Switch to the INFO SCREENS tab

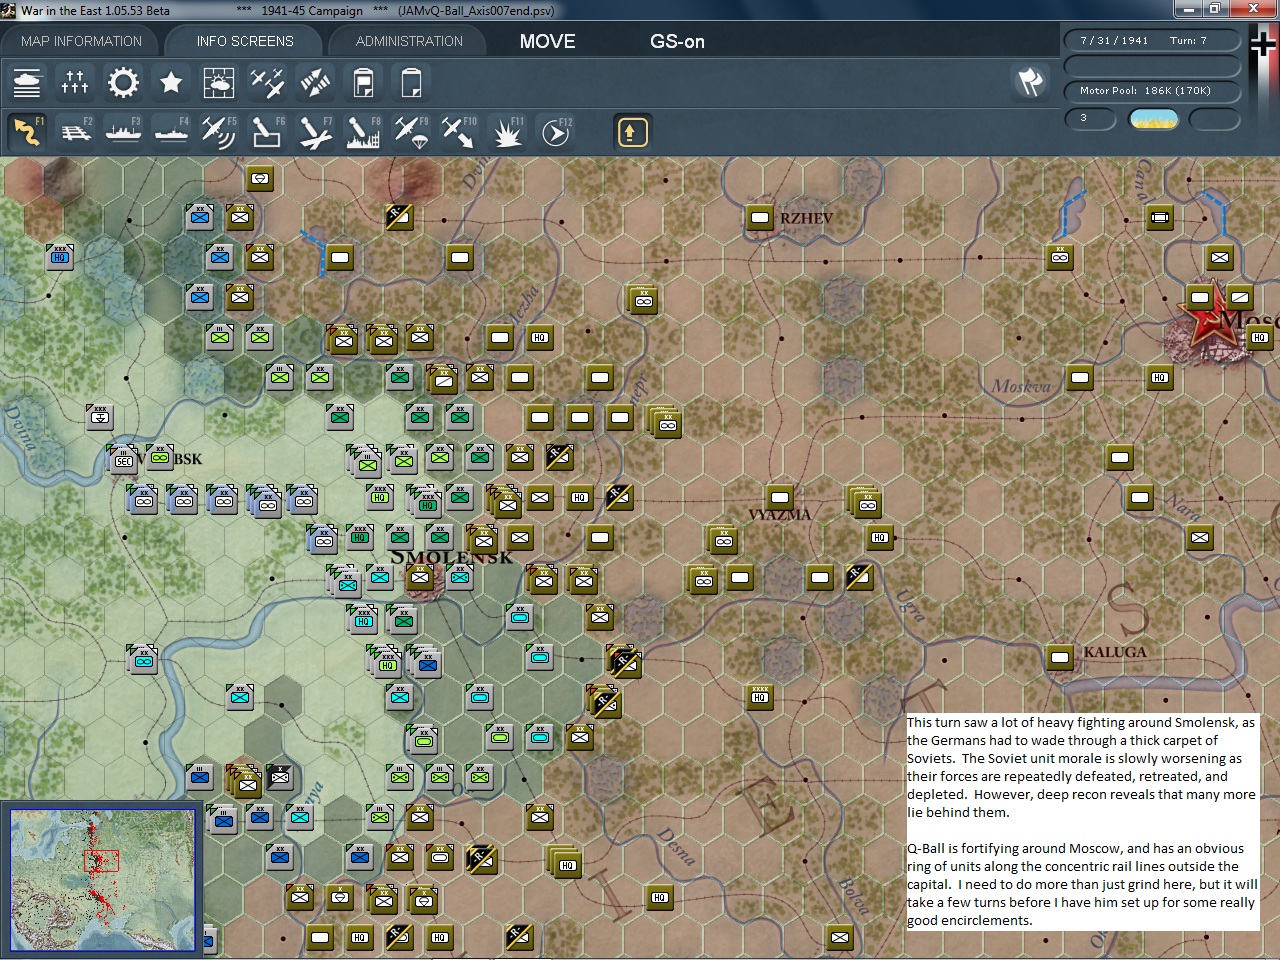click(x=245, y=41)
